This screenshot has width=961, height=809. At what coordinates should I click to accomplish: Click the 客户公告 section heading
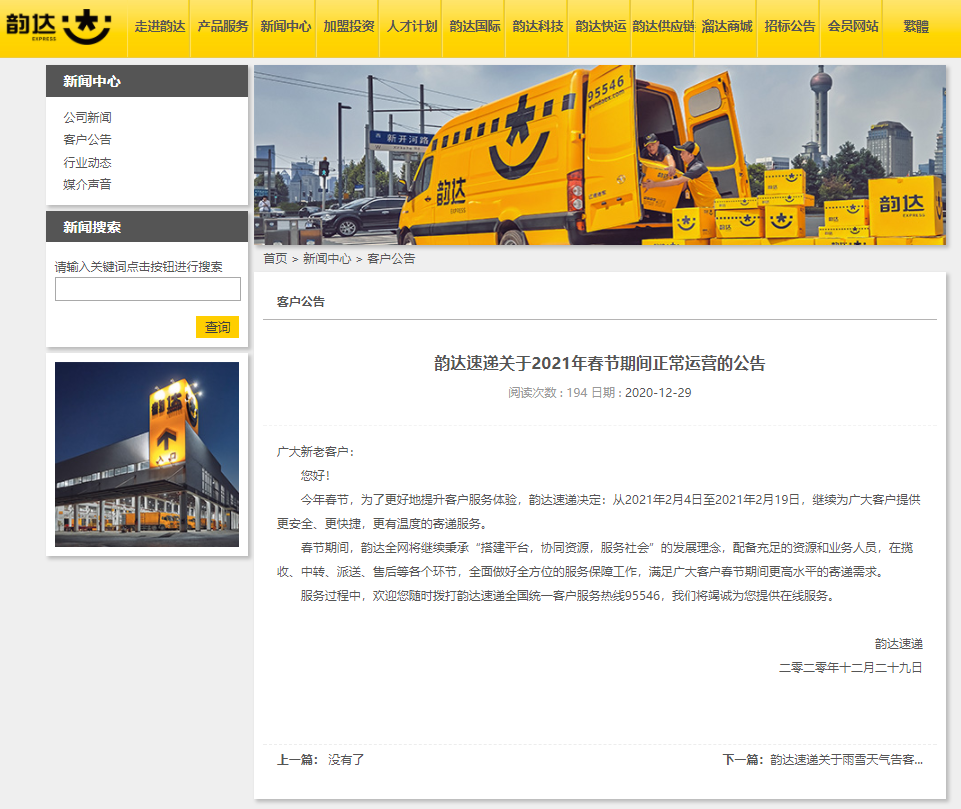coord(301,302)
